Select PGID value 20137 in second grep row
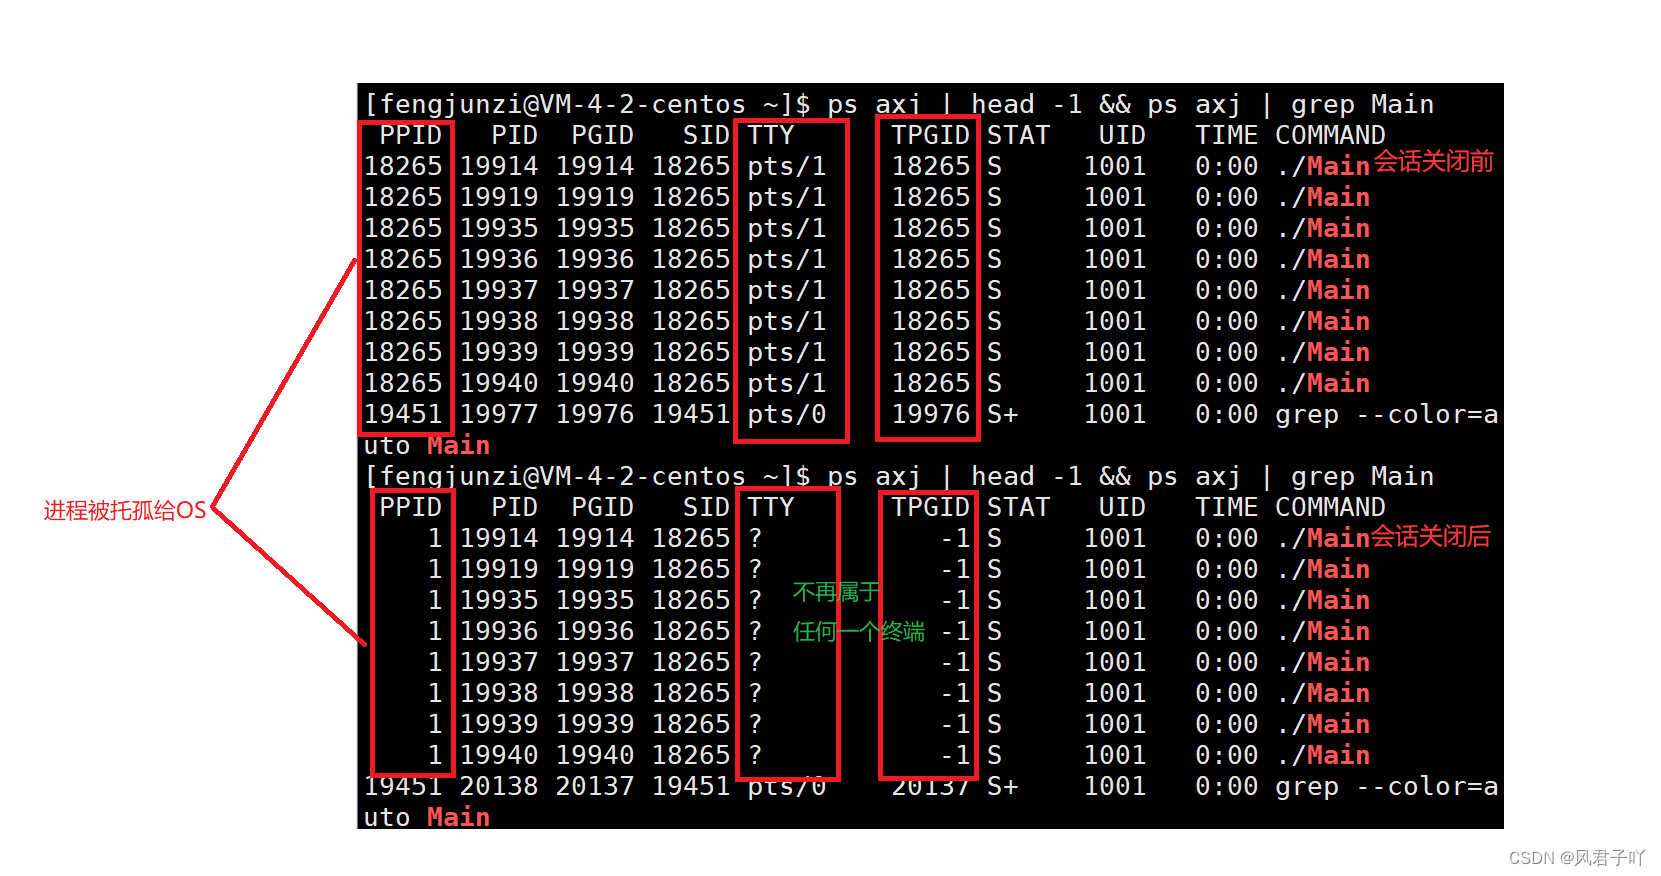This screenshot has width=1661, height=876. tap(595, 786)
